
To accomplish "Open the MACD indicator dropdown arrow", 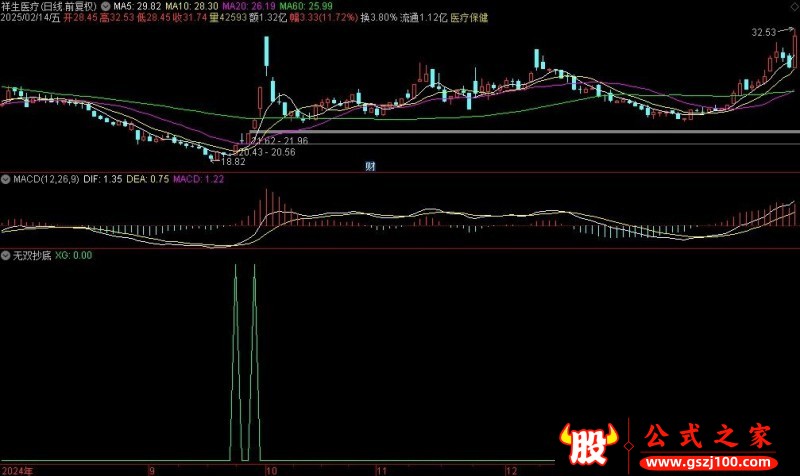I will pyautogui.click(x=6, y=179).
